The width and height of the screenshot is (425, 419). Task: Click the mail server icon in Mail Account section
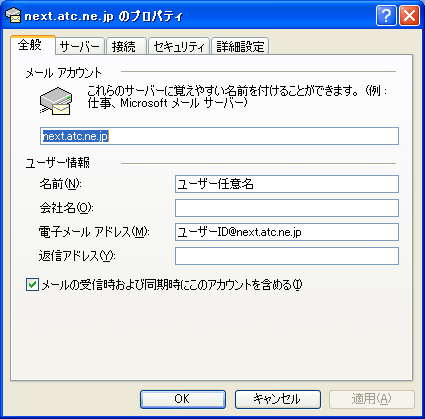[x=56, y=101]
